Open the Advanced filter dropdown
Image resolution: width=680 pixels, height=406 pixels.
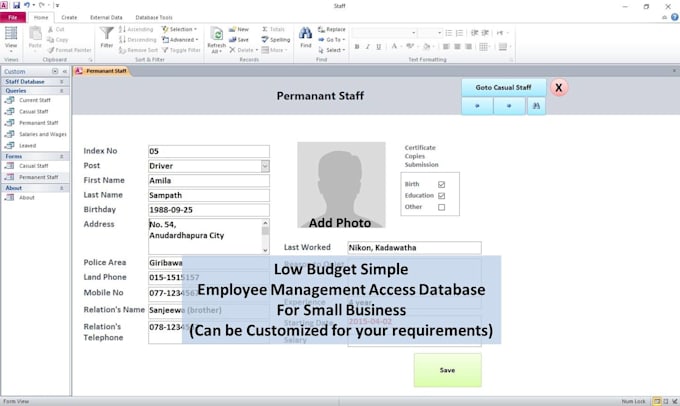180,39
